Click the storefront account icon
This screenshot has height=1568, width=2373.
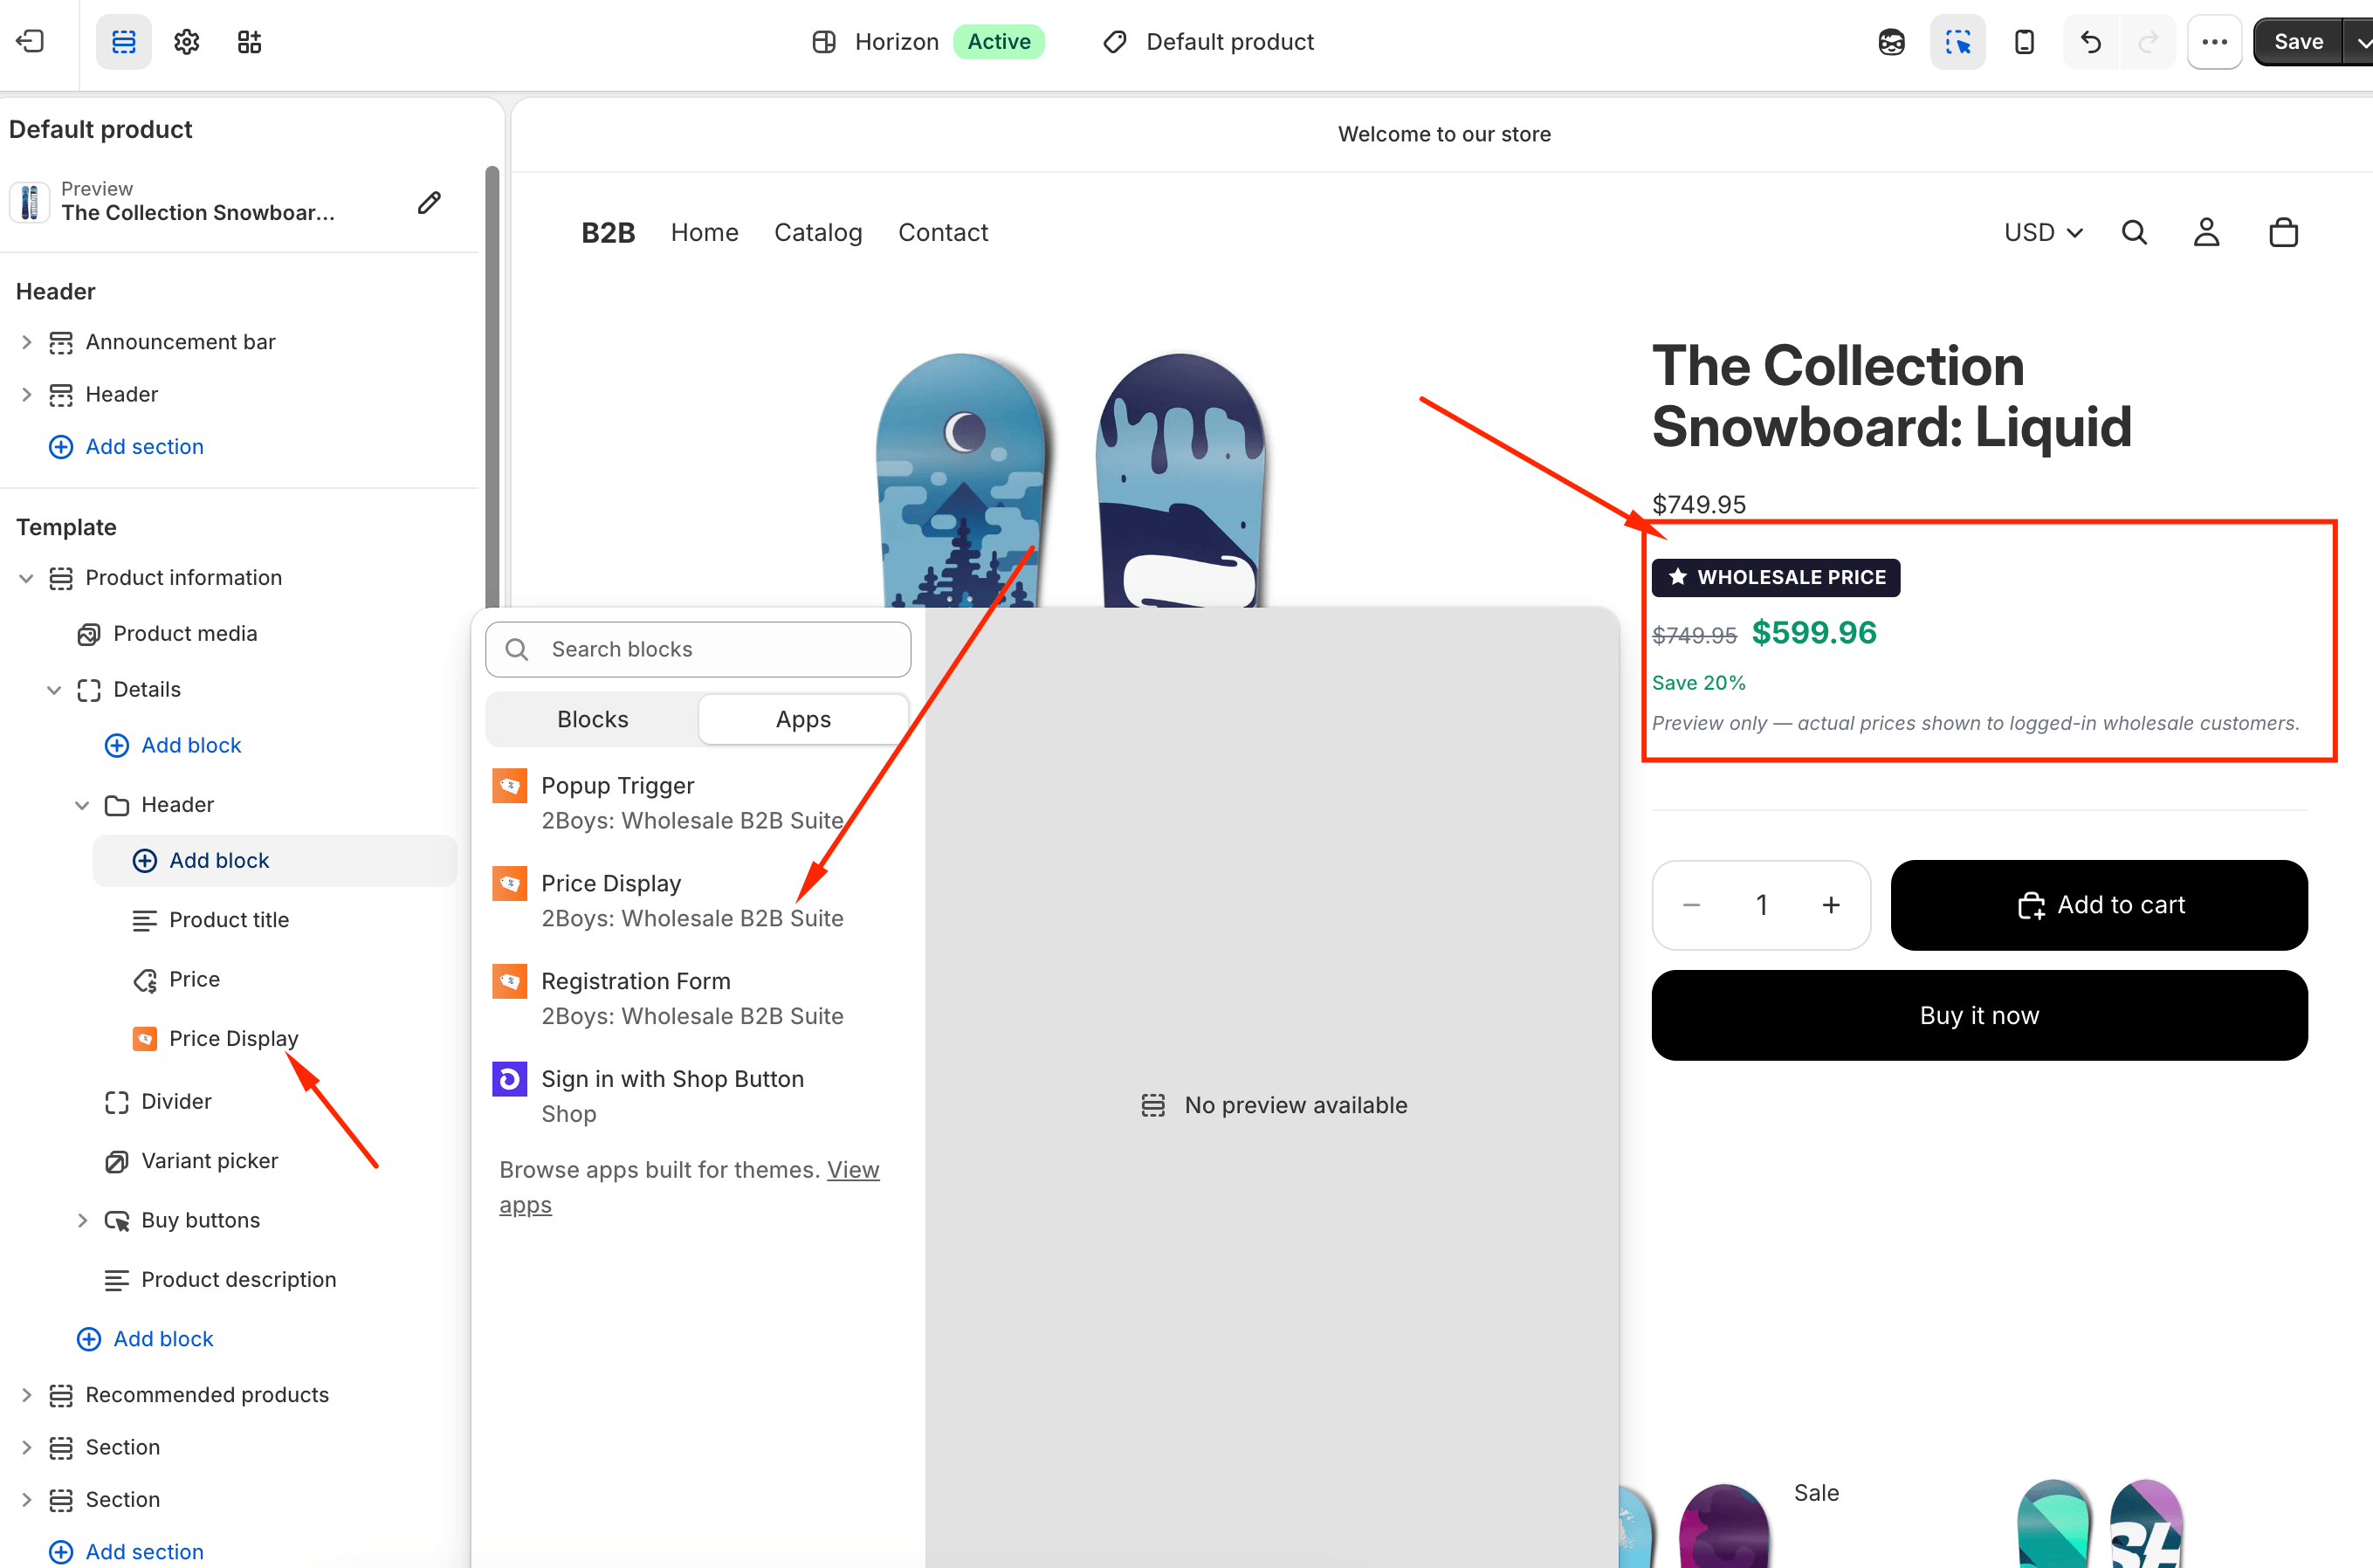point(2206,233)
